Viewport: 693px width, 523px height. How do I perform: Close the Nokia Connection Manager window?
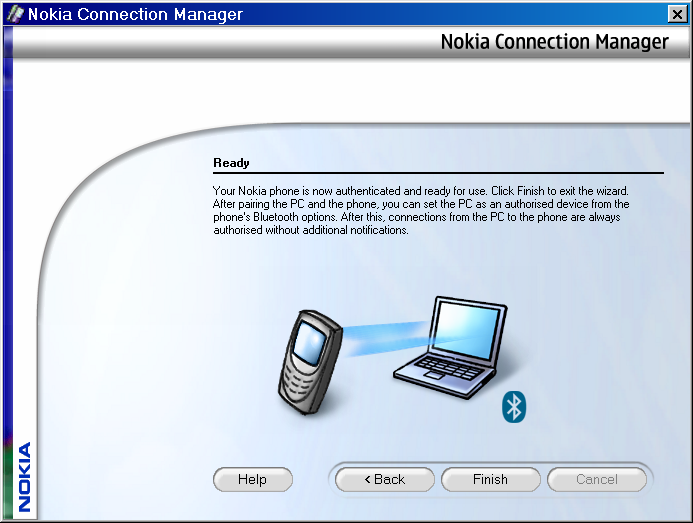pos(677,14)
